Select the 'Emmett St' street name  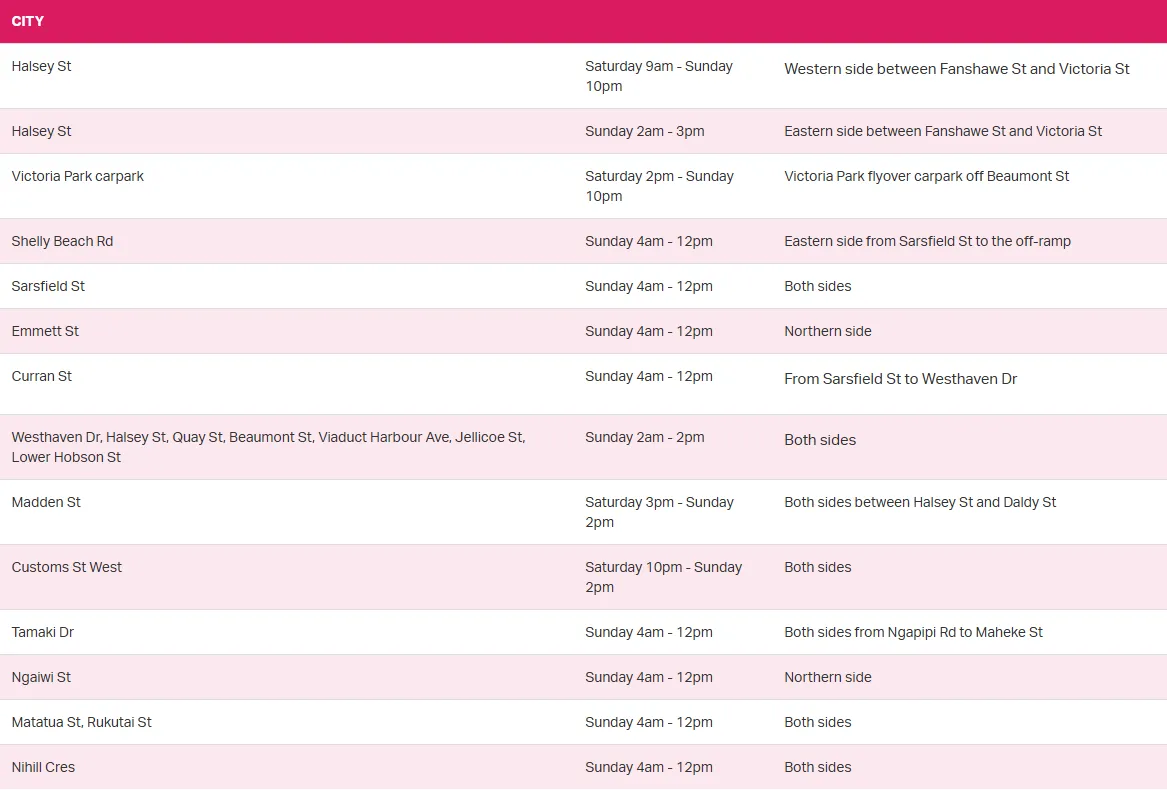tap(45, 331)
